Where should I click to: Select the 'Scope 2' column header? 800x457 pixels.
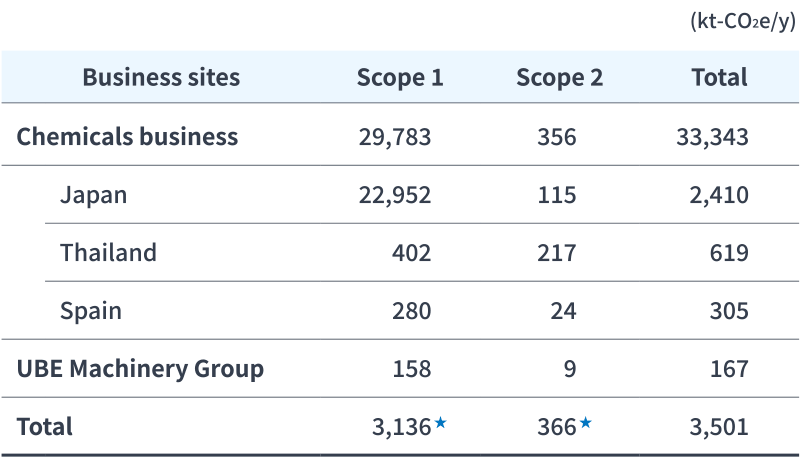560,78
